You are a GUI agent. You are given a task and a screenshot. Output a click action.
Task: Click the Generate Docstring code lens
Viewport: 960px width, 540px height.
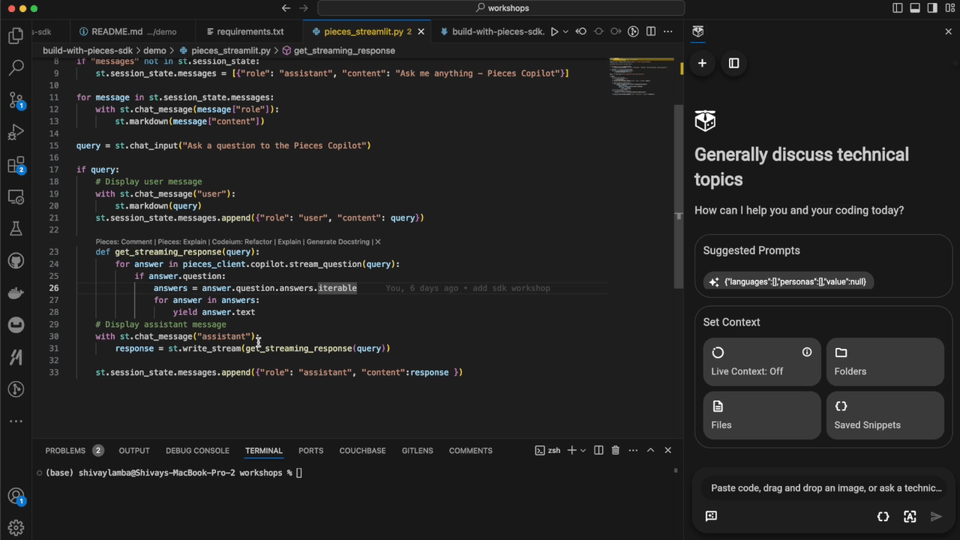click(338, 242)
